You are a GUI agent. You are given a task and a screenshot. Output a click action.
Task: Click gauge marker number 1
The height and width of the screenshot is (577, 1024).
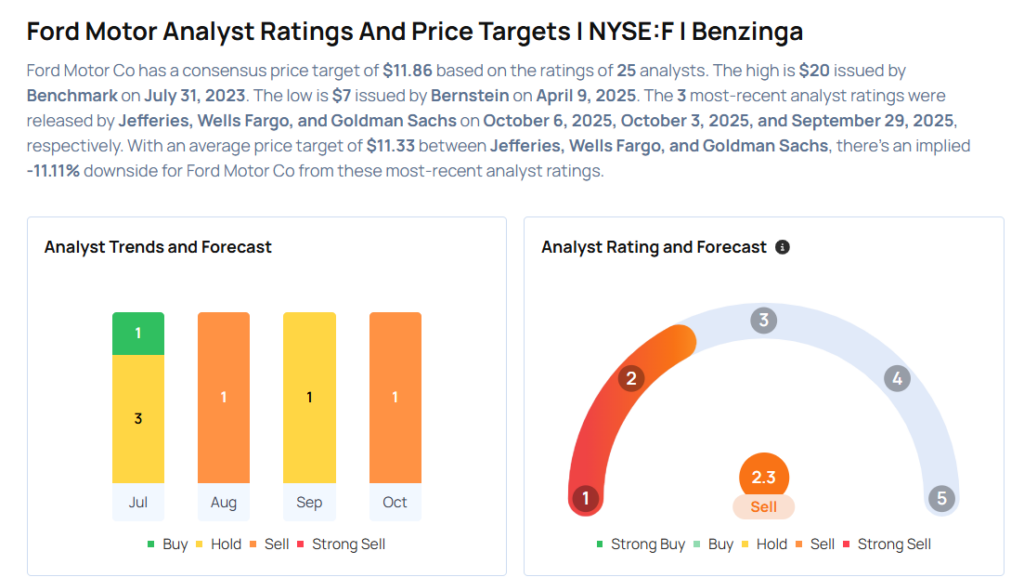[x=585, y=498]
